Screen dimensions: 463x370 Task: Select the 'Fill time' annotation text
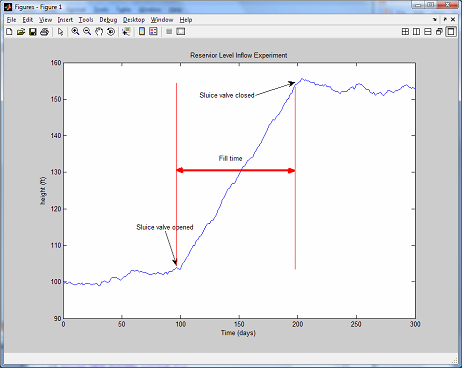(230, 158)
